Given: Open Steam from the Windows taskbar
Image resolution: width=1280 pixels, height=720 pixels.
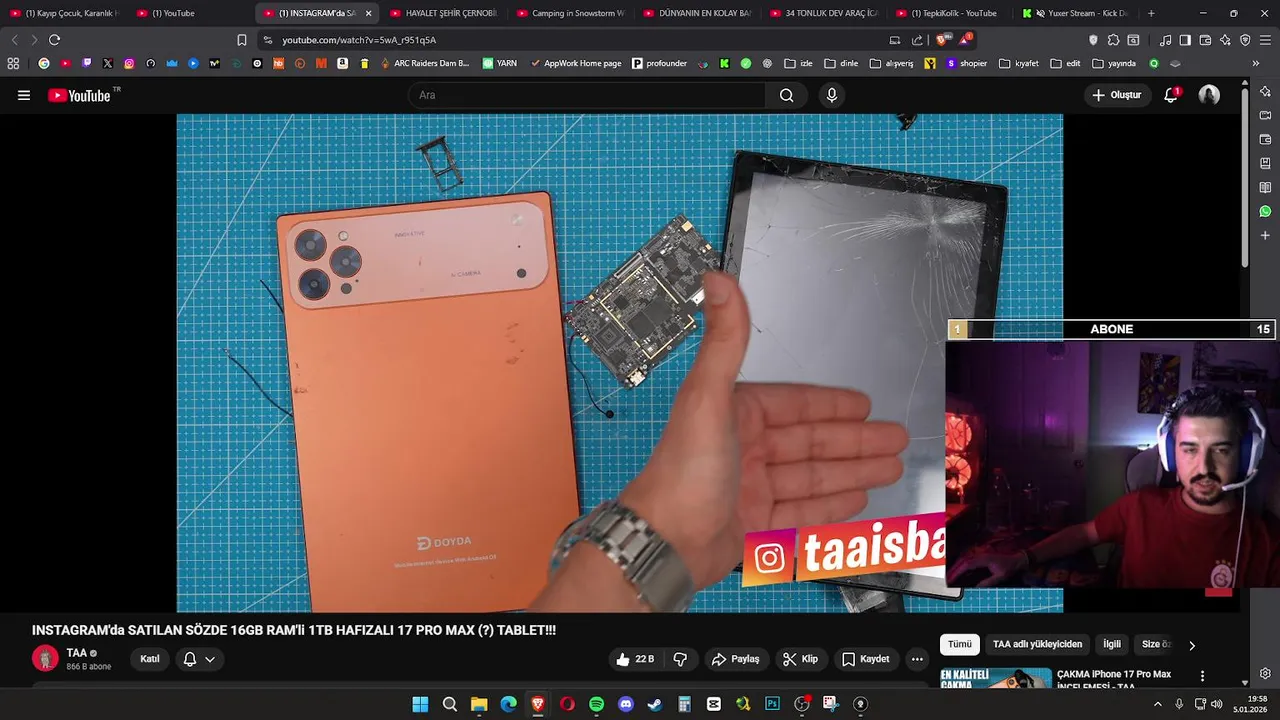Looking at the screenshot, I should tap(655, 704).
